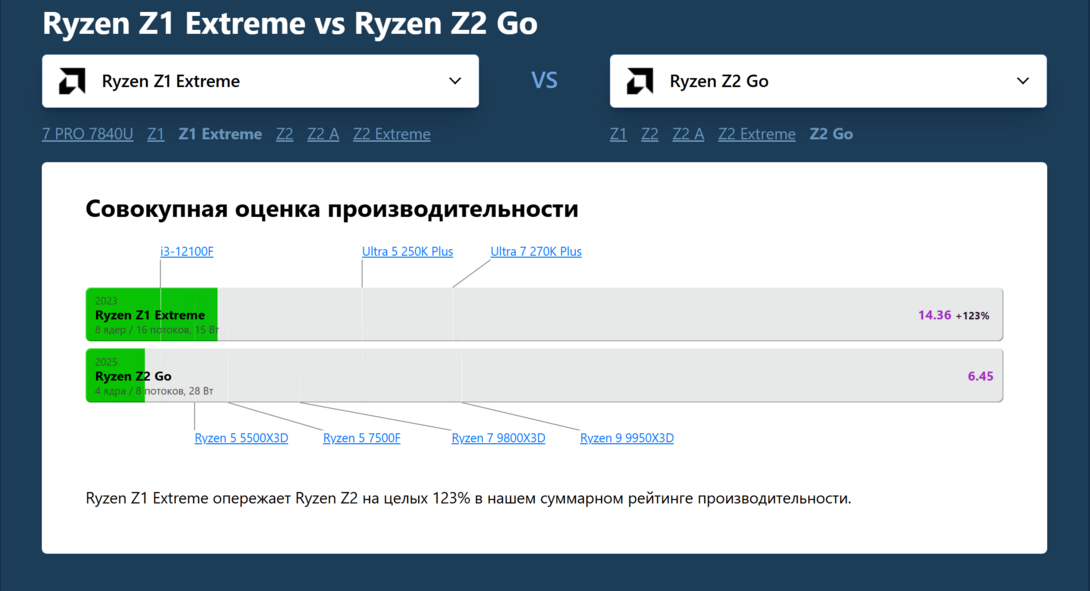The height and width of the screenshot is (591, 1090).
Task: Click the summary sentence about 123% lead
Action: pos(468,499)
